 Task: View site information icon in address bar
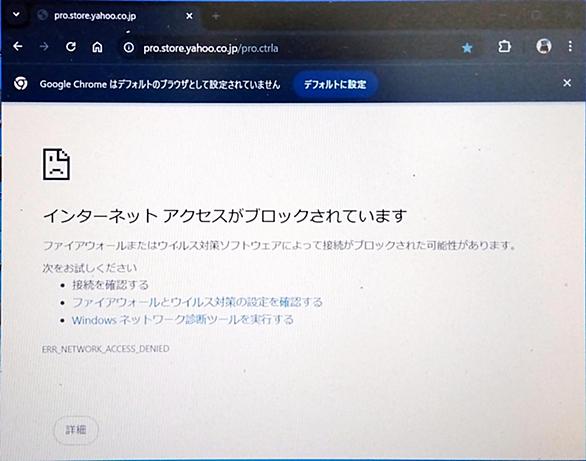tap(129, 47)
